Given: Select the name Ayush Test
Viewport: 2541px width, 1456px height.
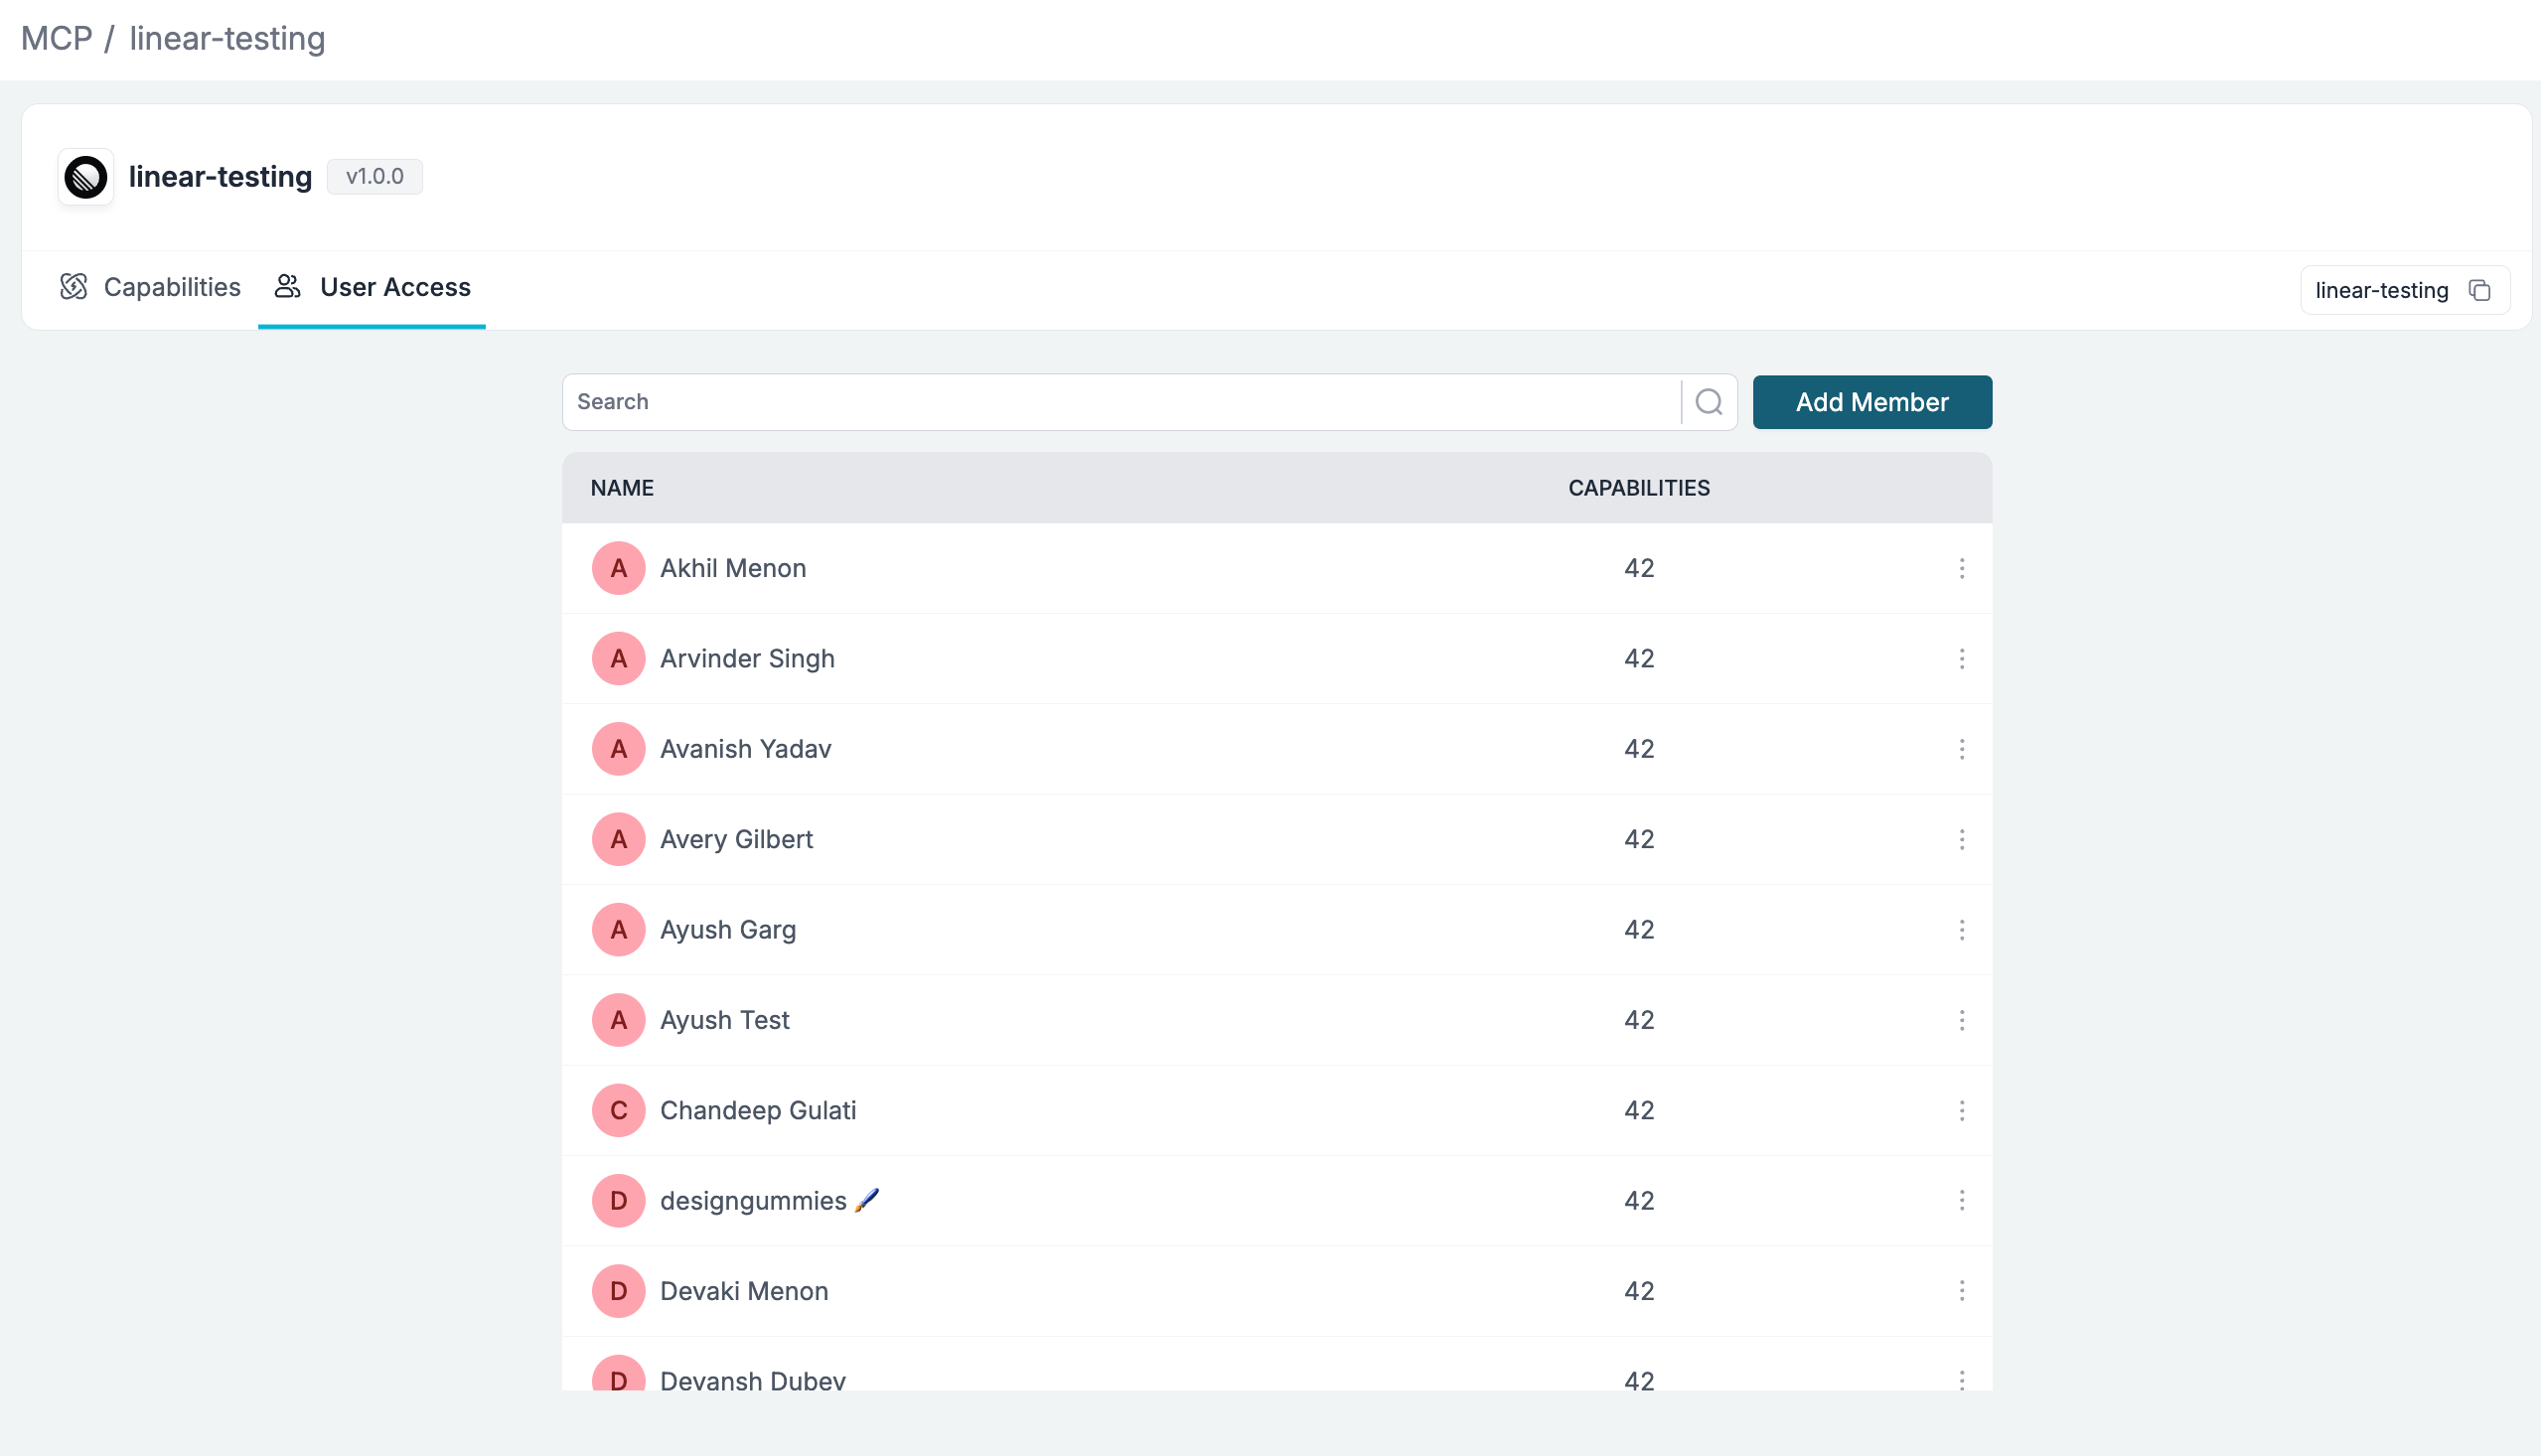Looking at the screenshot, I should [725, 1020].
